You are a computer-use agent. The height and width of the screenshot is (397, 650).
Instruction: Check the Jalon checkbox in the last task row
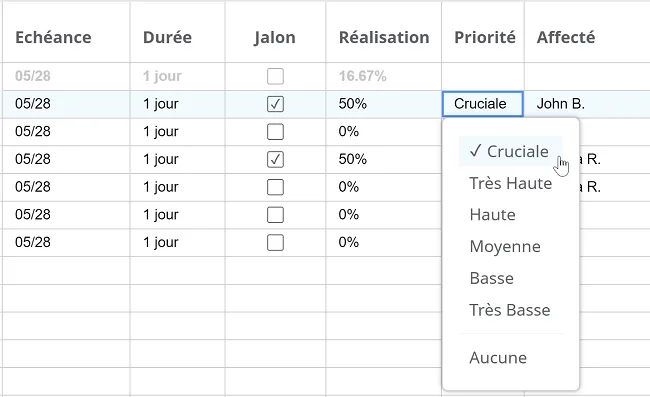coord(275,242)
